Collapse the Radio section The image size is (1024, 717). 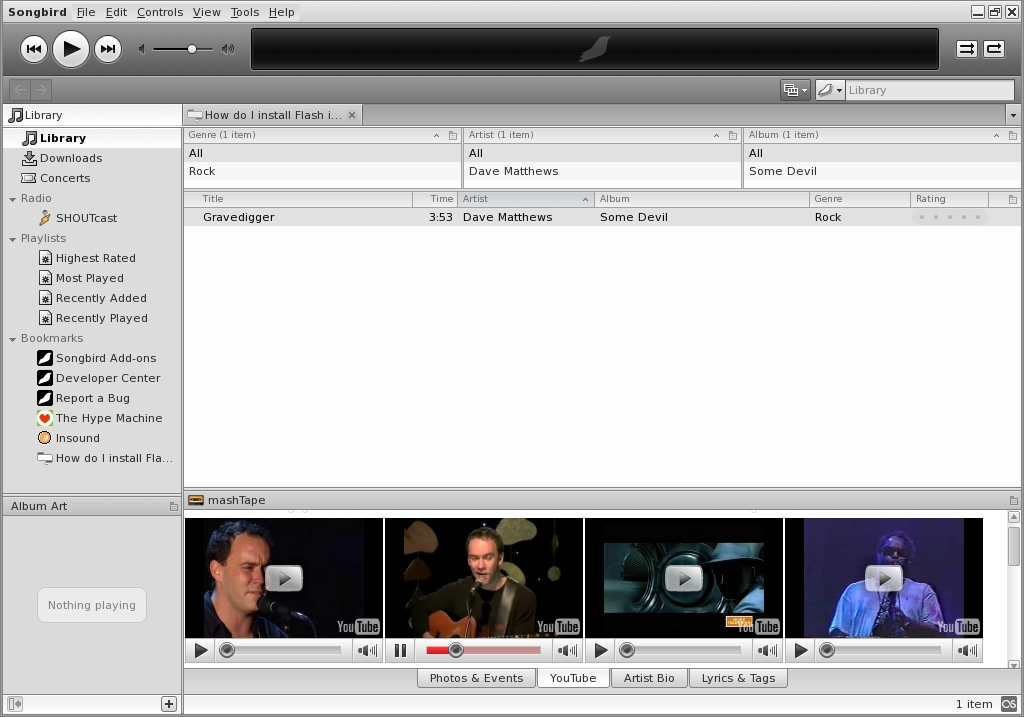(x=12, y=199)
